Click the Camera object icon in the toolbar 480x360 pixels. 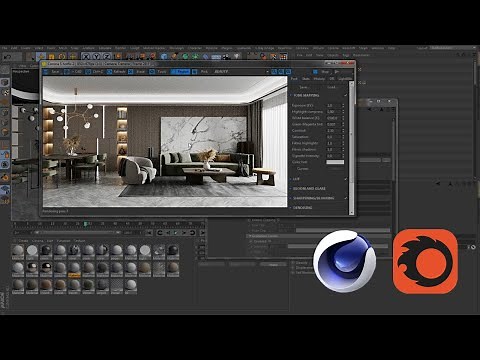tap(227, 56)
